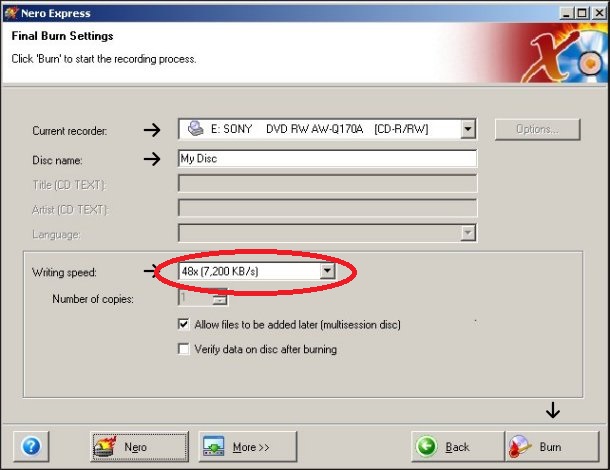Click the blue help question mark icon
This screenshot has height=470, width=610.
[31, 446]
